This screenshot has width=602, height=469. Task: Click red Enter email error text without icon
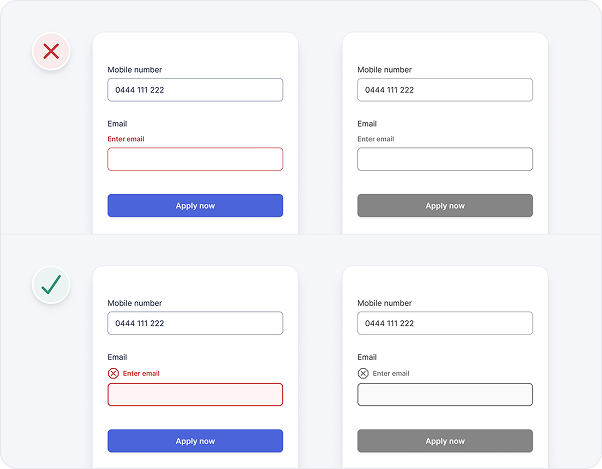pyautogui.click(x=126, y=139)
